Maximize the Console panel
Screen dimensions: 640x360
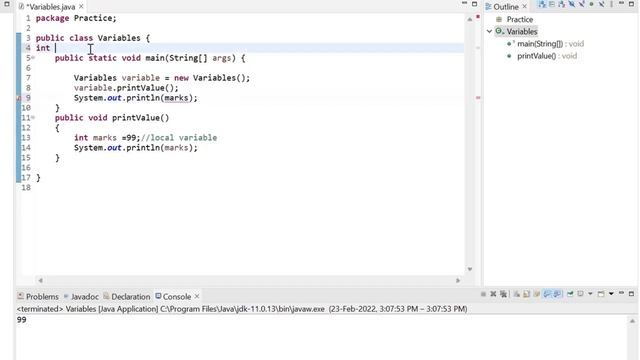pyautogui.click(x=631, y=294)
